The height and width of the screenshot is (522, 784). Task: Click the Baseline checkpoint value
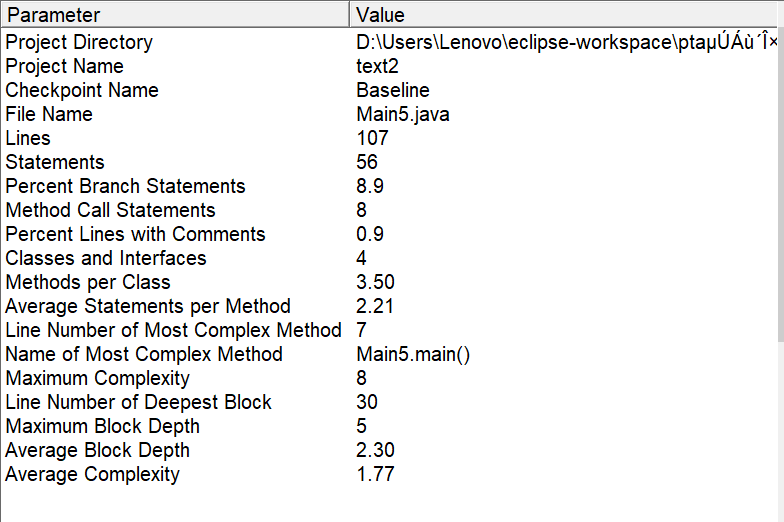[392, 90]
